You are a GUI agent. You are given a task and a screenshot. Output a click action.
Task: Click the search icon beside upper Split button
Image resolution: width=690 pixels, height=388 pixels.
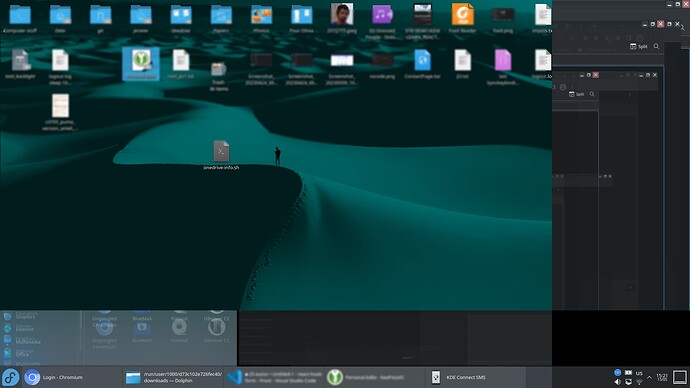(x=657, y=46)
